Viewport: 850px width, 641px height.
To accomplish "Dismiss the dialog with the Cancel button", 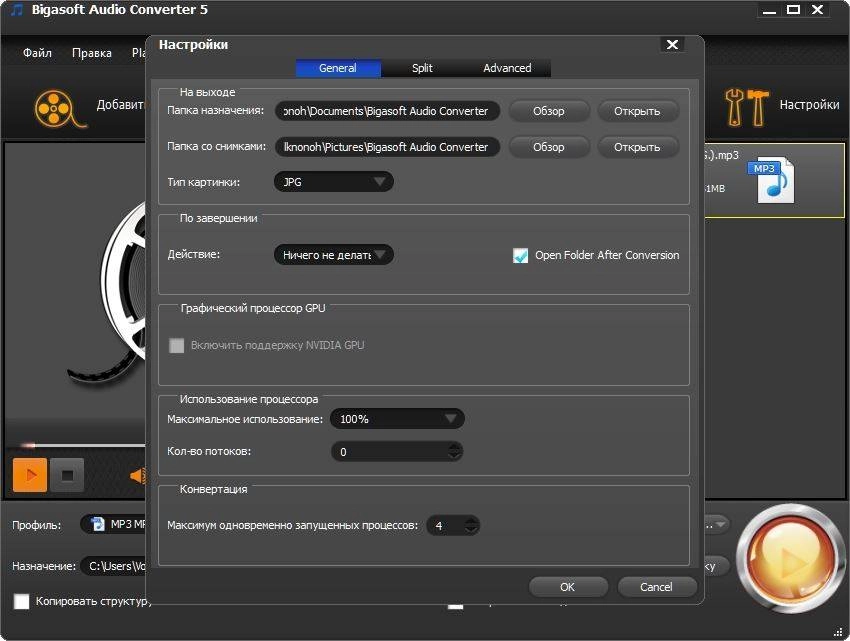I will pyautogui.click(x=656, y=587).
